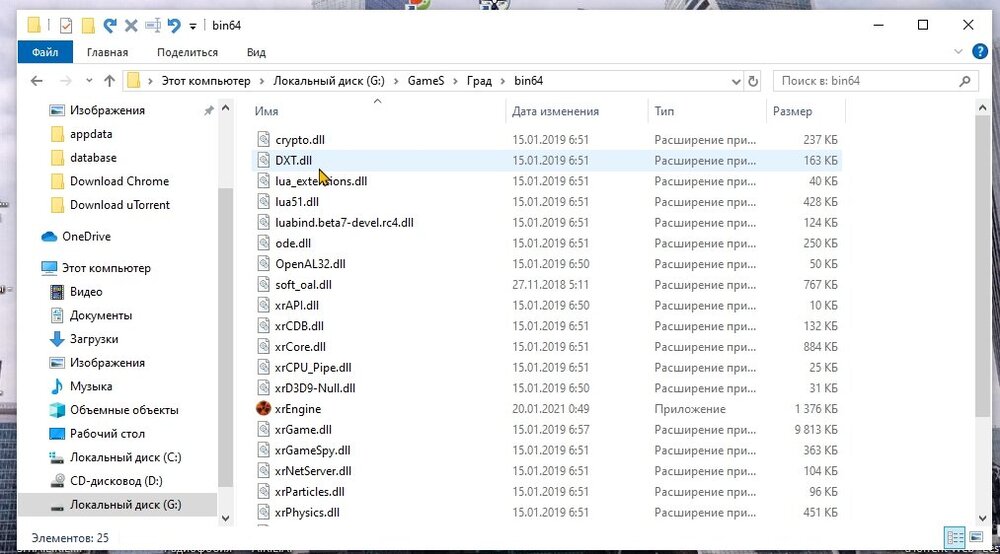
Task: Expand chevron after GameS in address bar
Action: click(x=455, y=81)
